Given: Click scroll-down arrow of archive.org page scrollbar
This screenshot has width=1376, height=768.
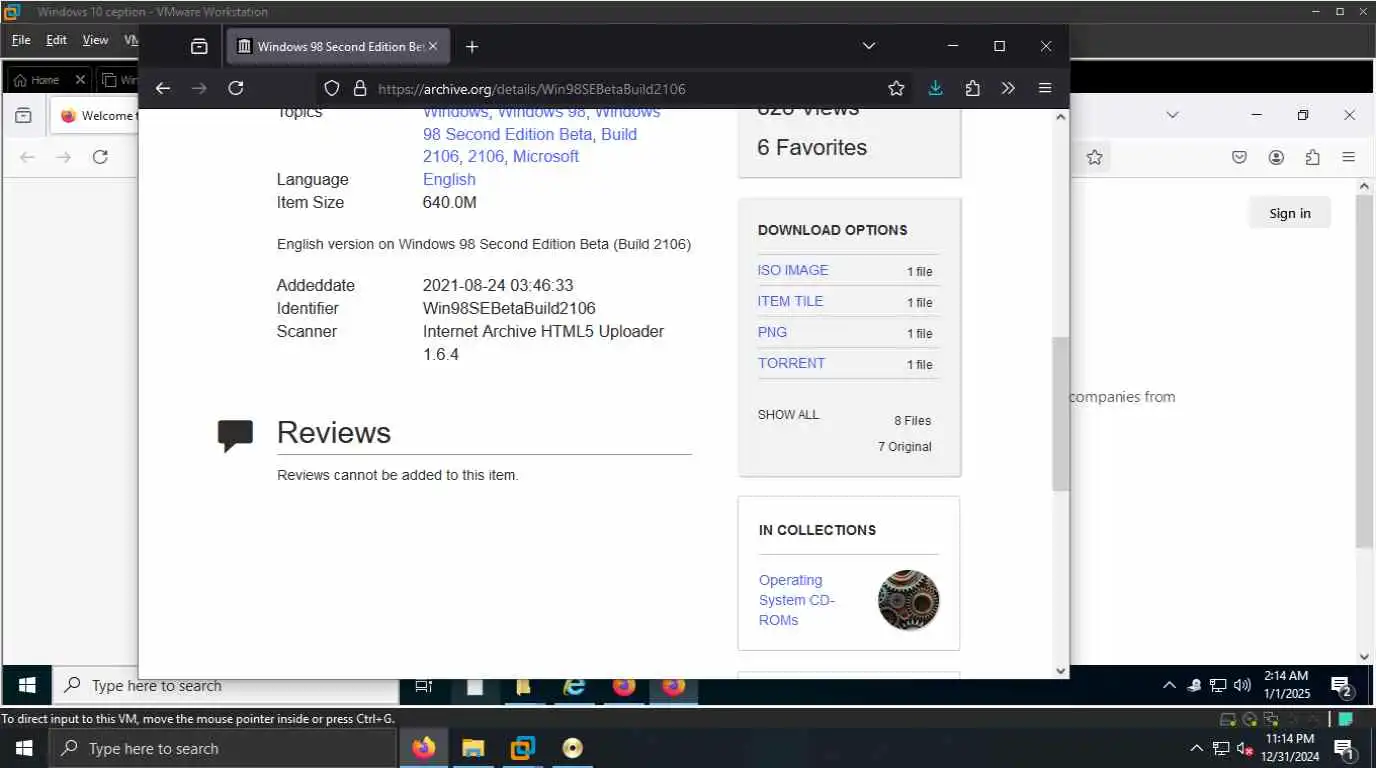Looking at the screenshot, I should [1061, 670].
